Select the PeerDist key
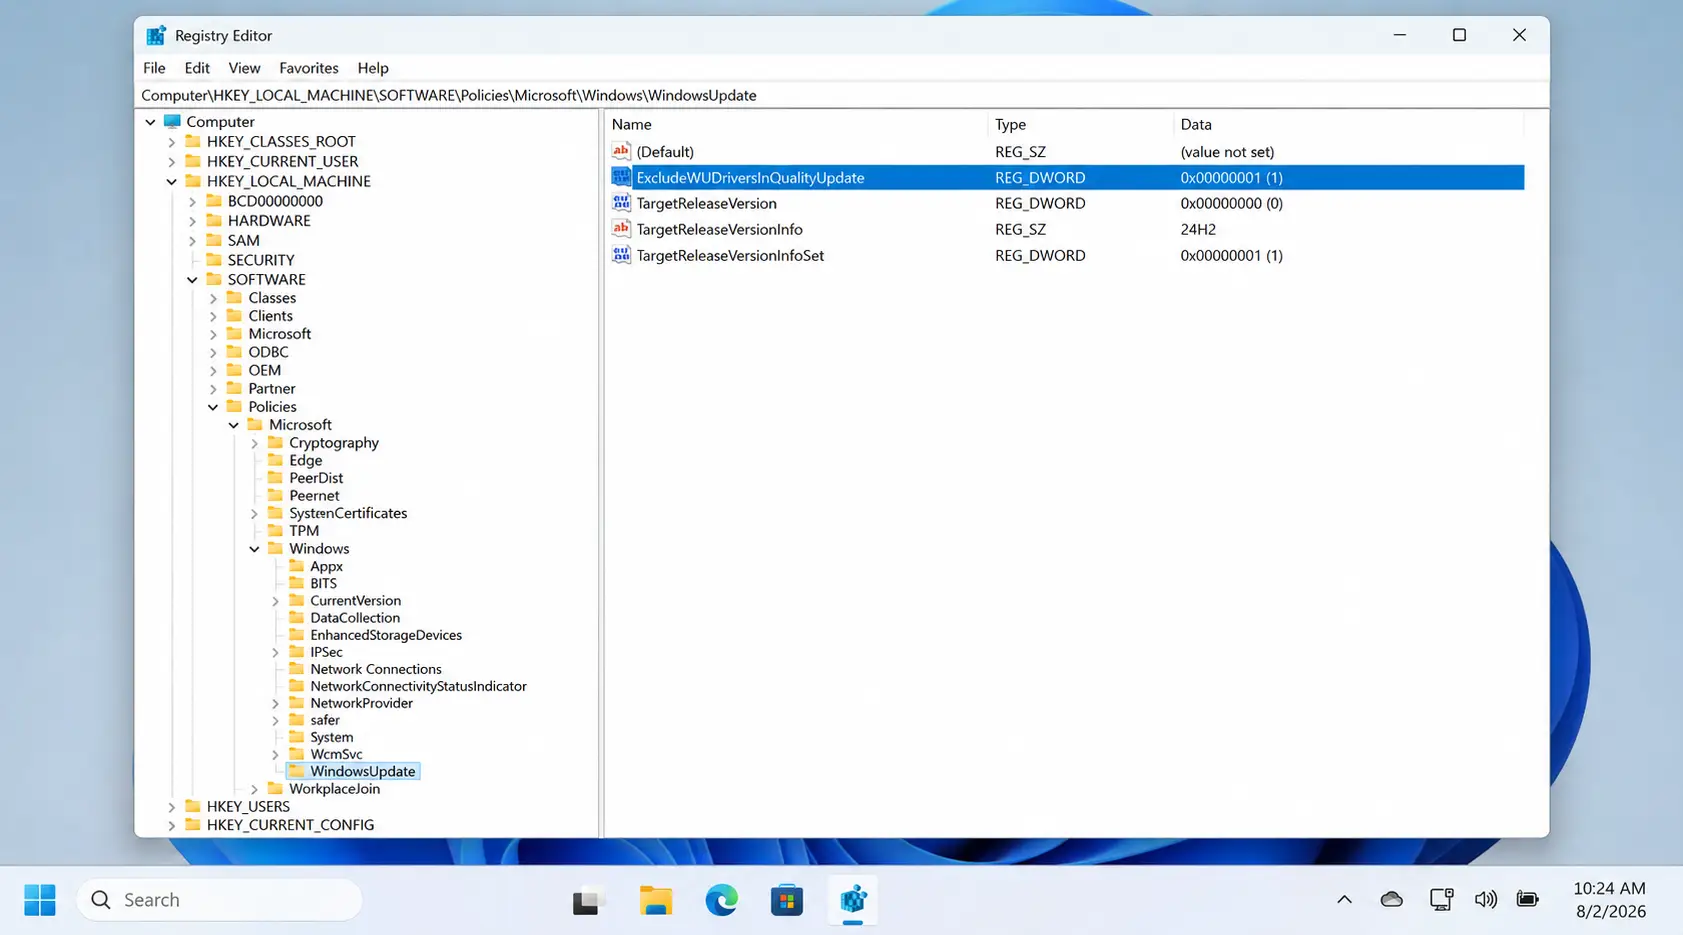 coord(316,478)
